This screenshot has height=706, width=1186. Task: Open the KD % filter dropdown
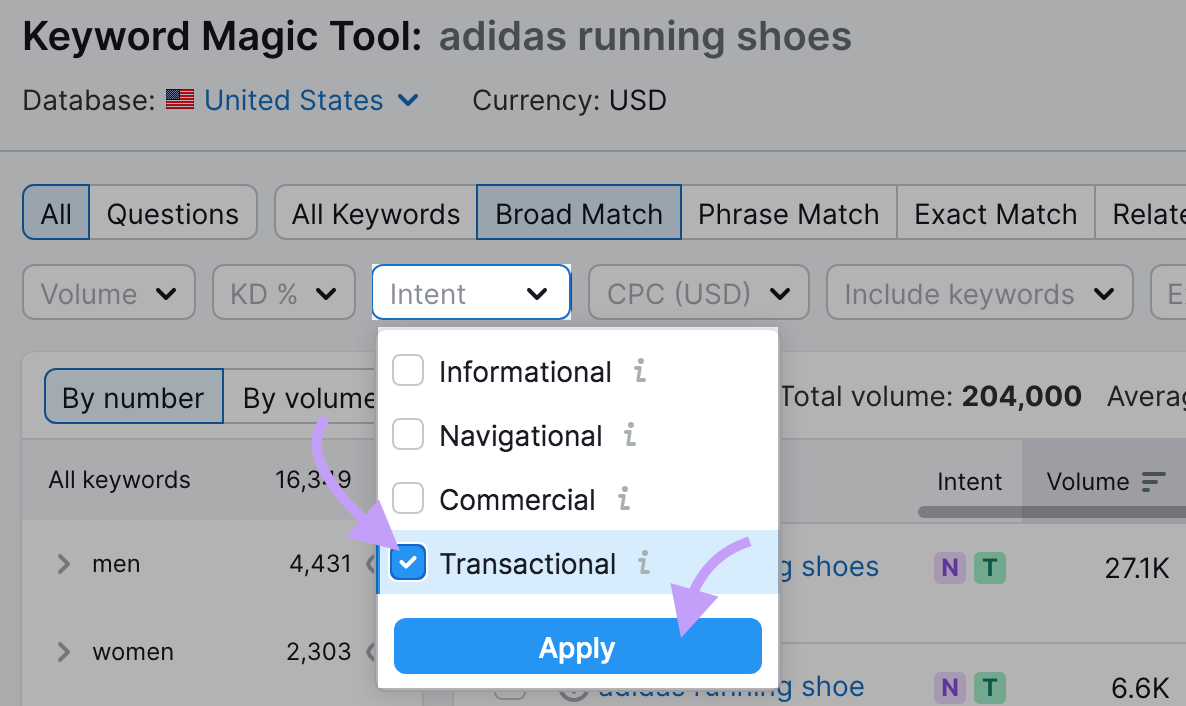[284, 293]
